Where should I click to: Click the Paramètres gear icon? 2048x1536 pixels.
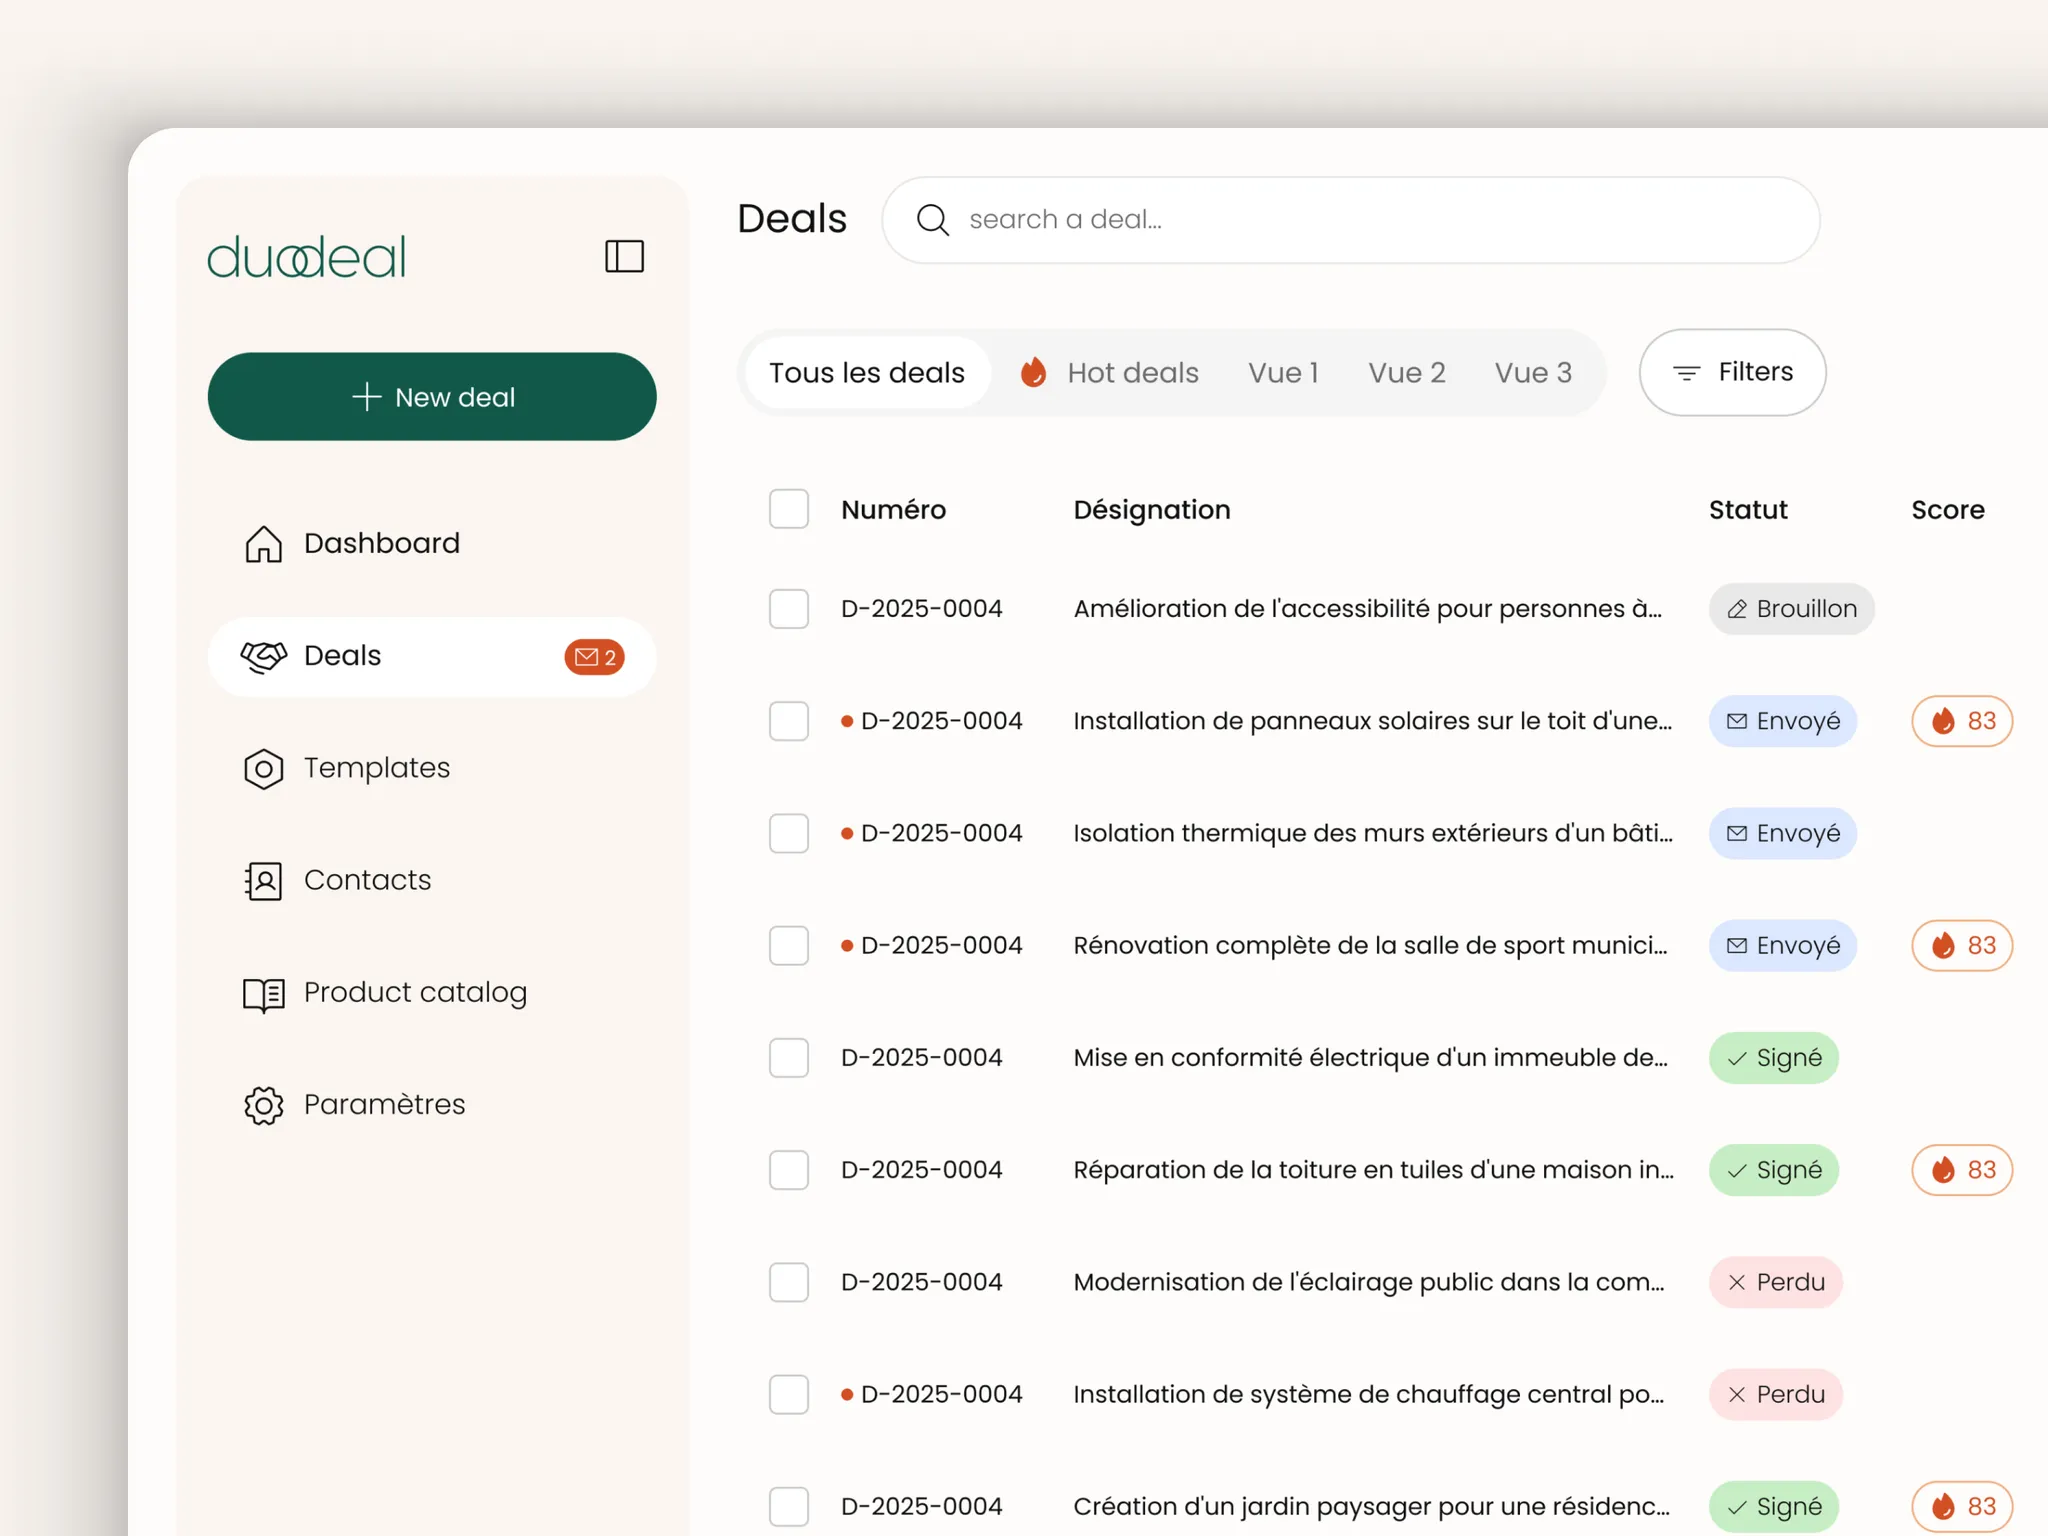click(x=264, y=1105)
